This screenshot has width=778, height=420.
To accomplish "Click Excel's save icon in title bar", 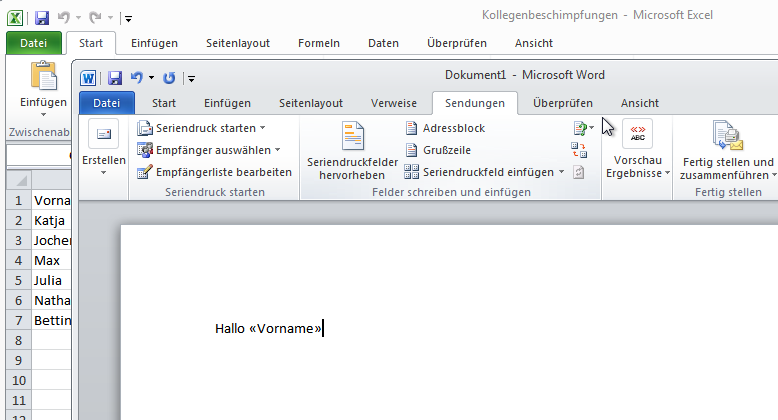I will 42,18.
